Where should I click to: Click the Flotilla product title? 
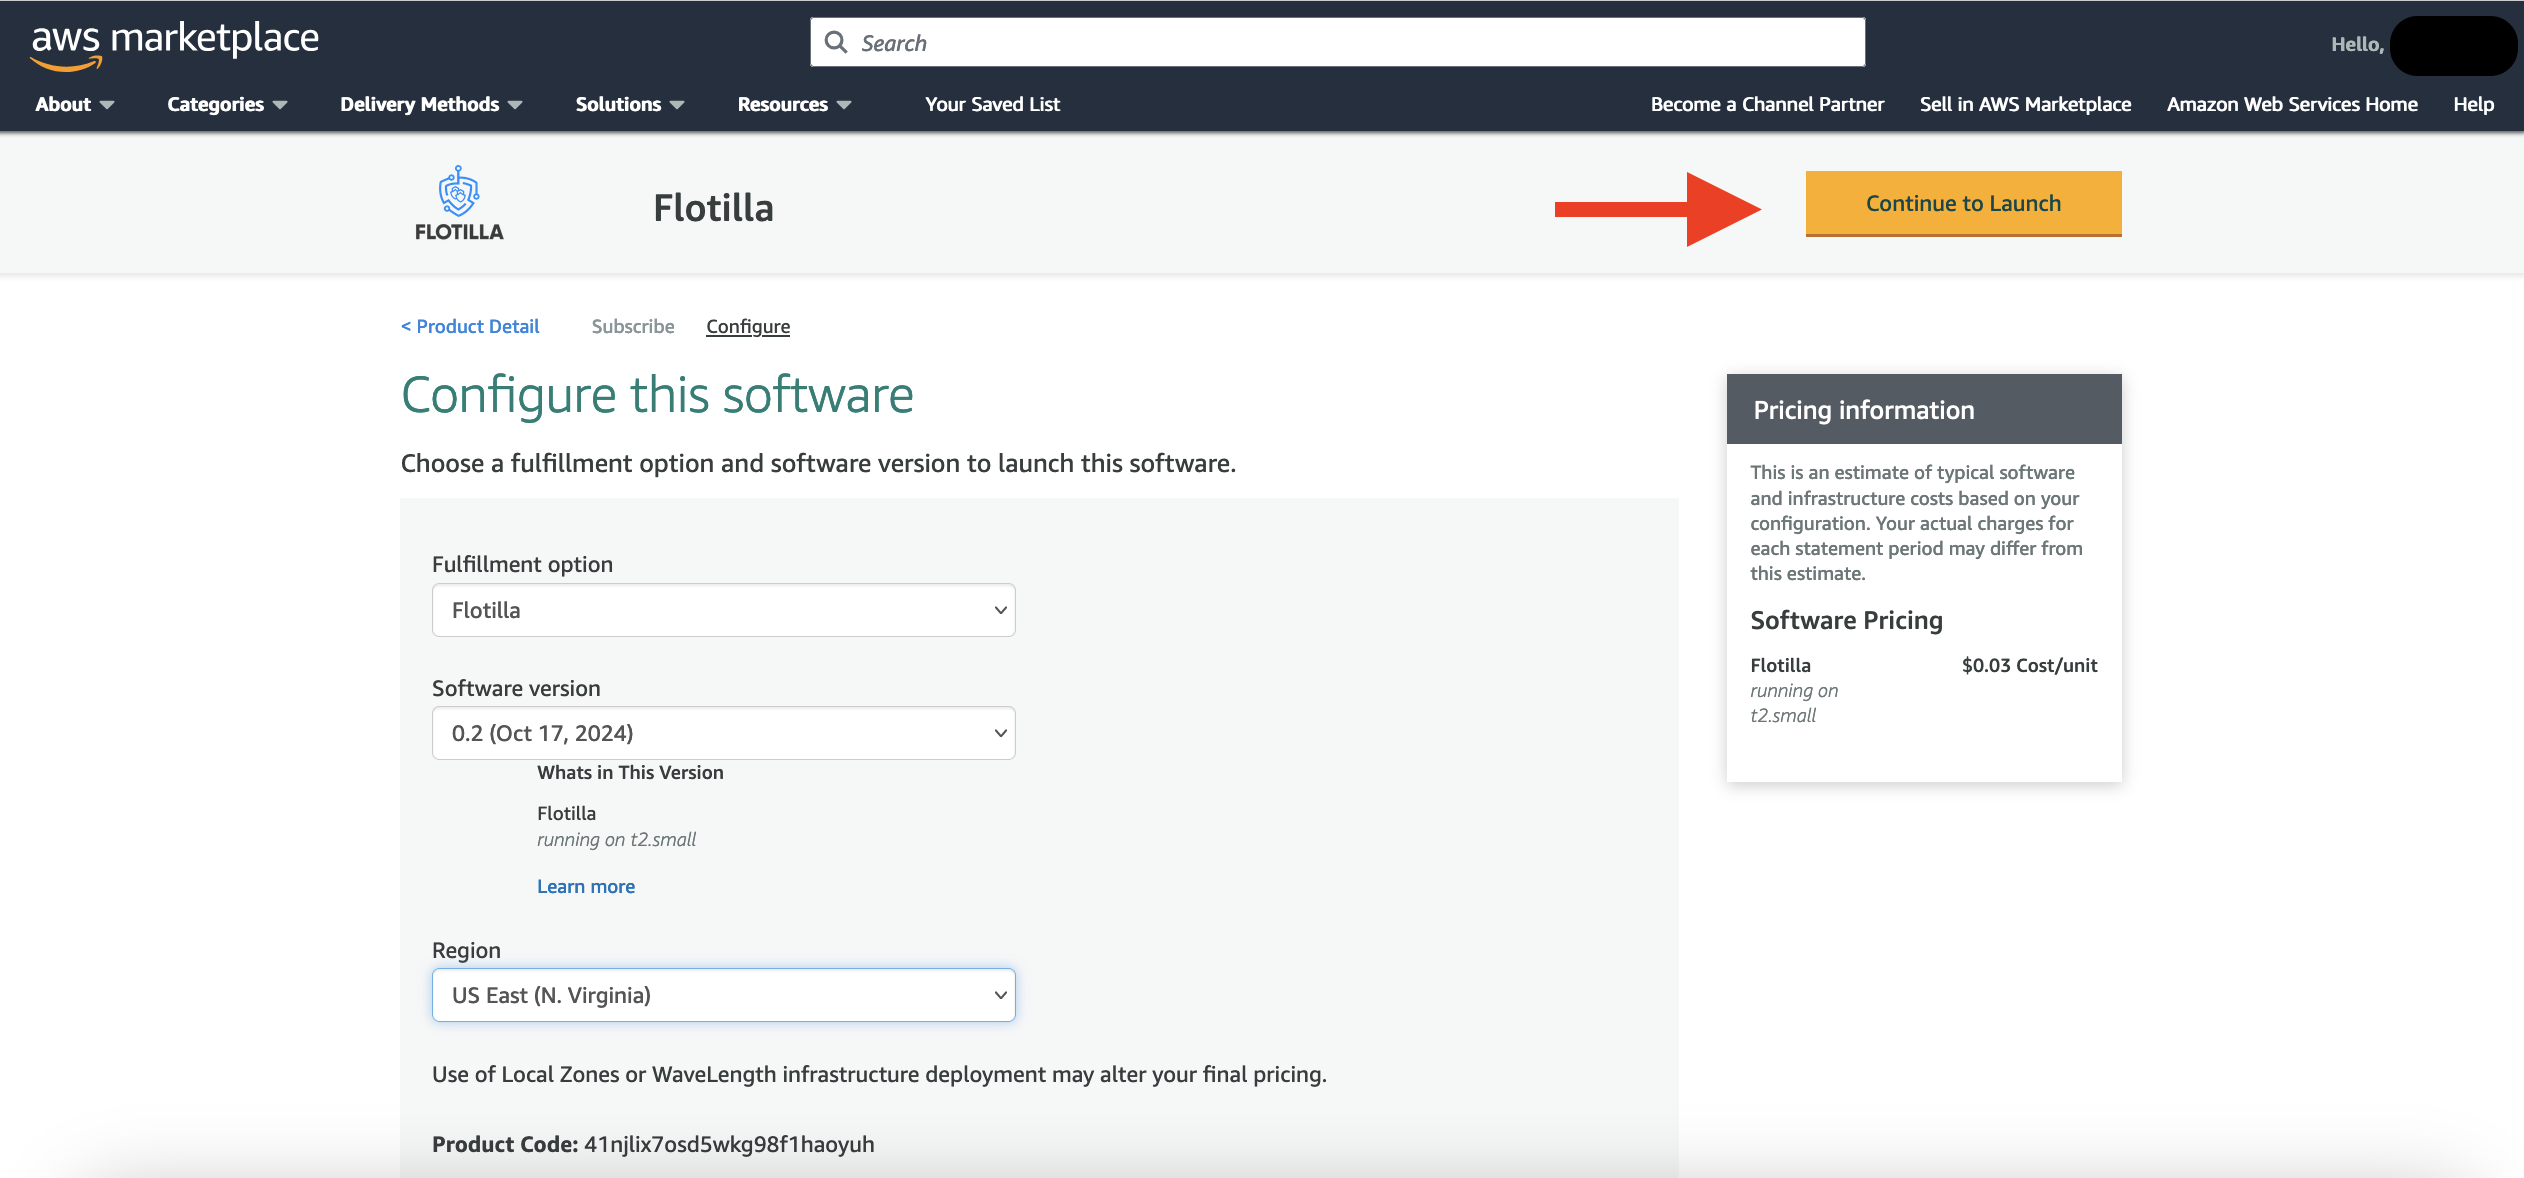coord(713,208)
